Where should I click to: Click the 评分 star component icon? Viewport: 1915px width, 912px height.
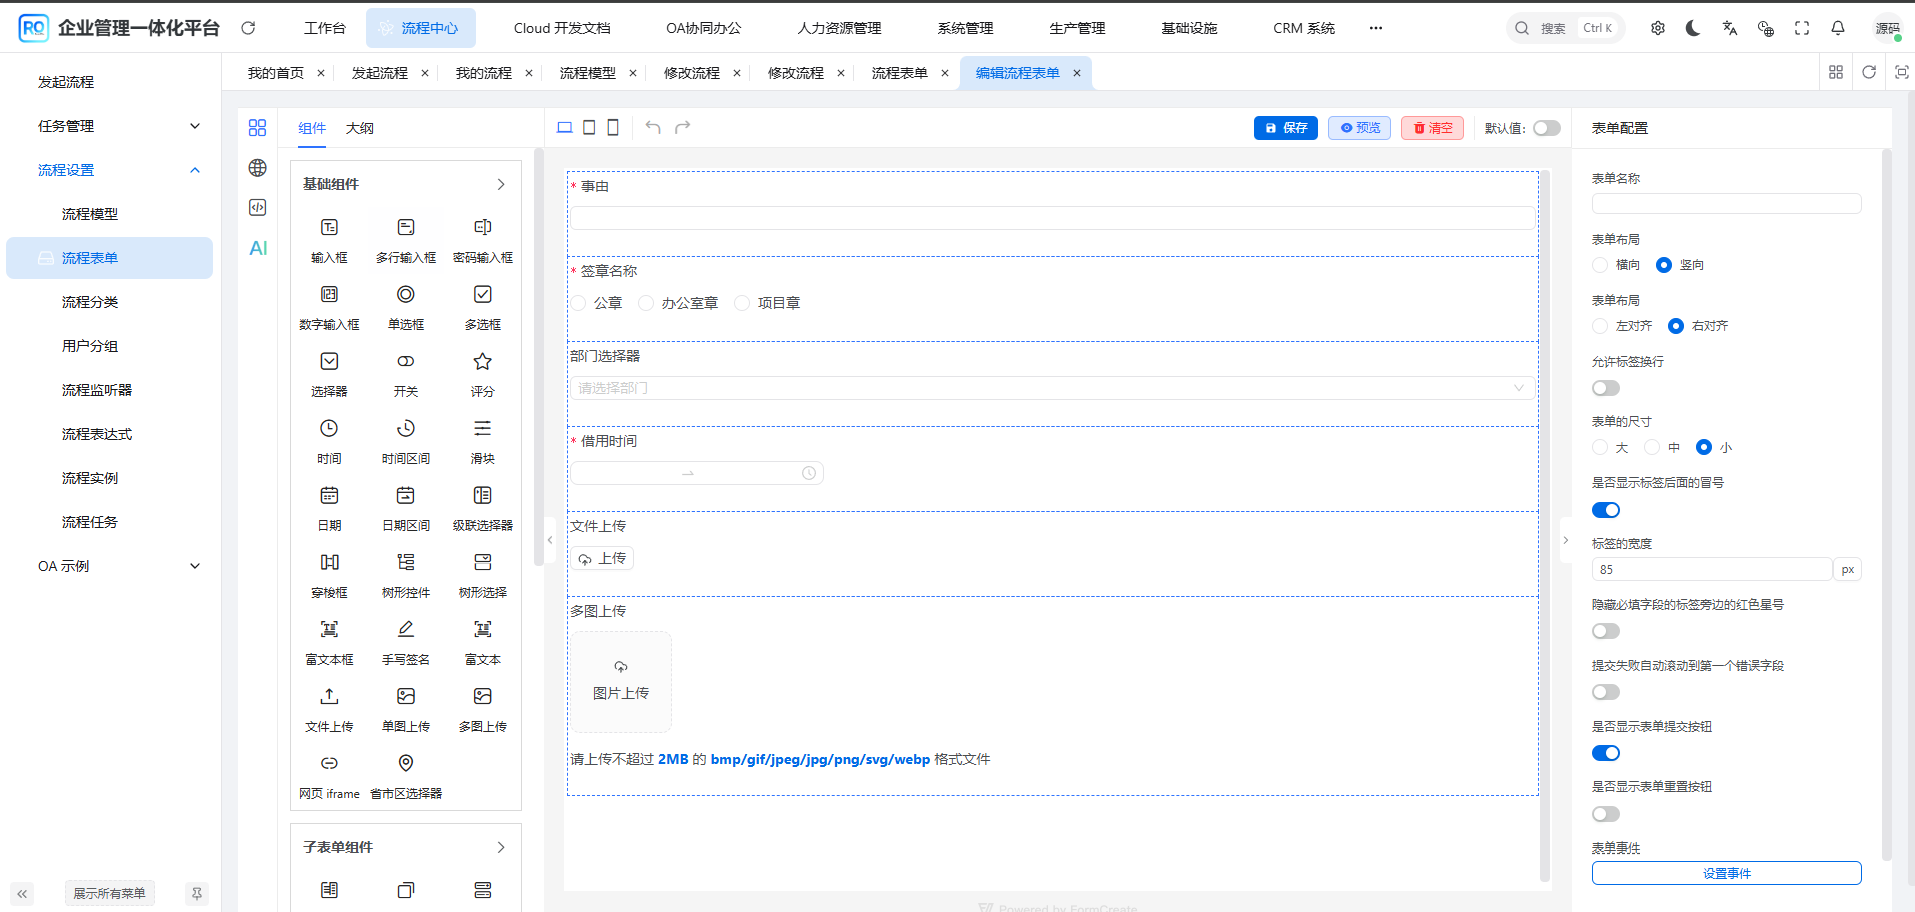[x=482, y=362]
